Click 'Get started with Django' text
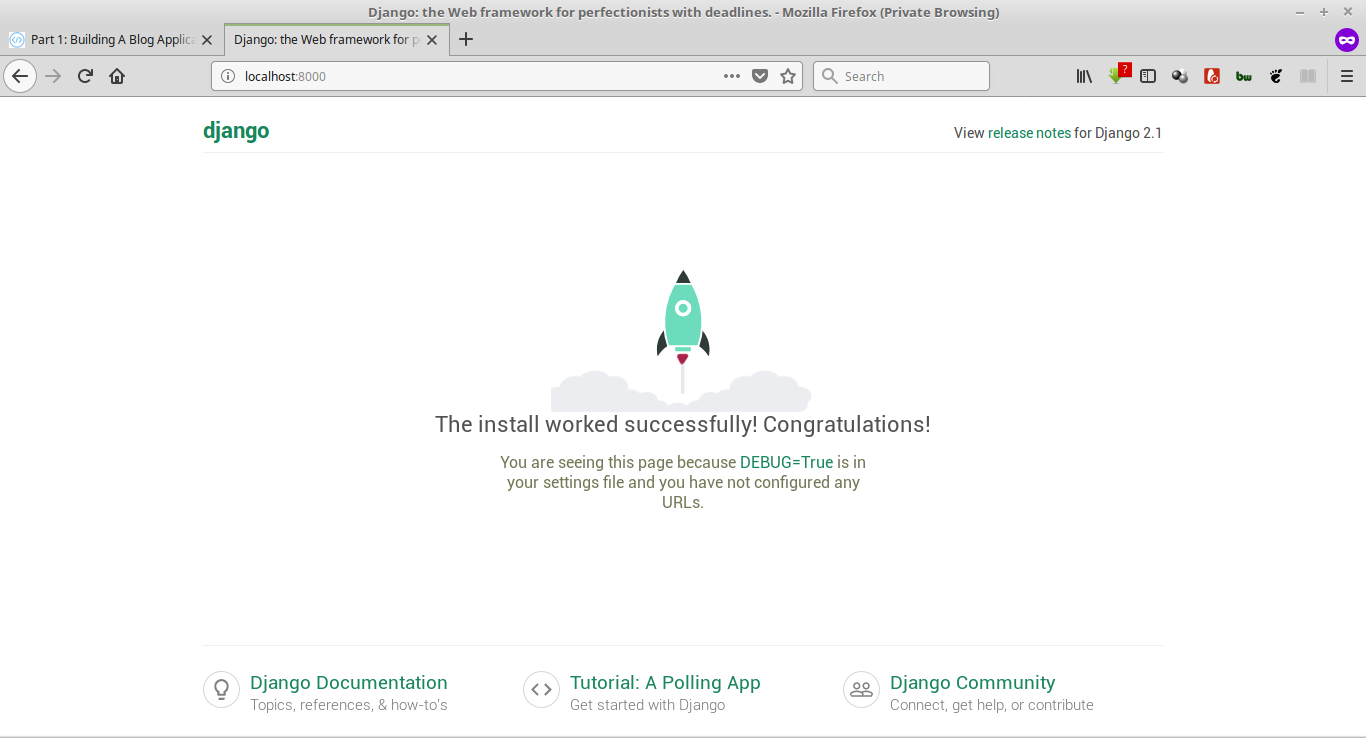Viewport: 1366px width, 738px height. pyautogui.click(x=648, y=705)
